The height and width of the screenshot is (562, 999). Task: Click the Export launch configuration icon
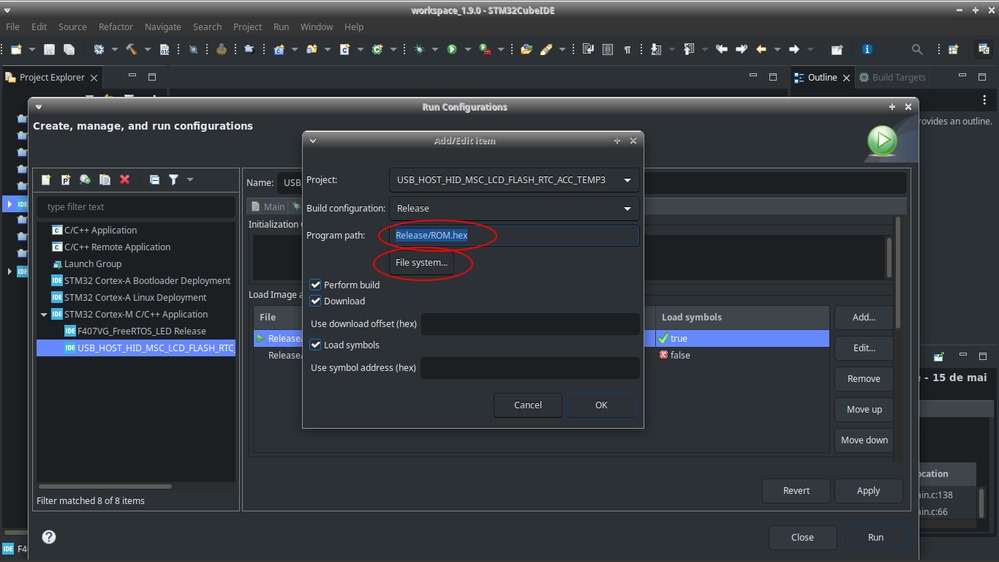click(x=85, y=180)
